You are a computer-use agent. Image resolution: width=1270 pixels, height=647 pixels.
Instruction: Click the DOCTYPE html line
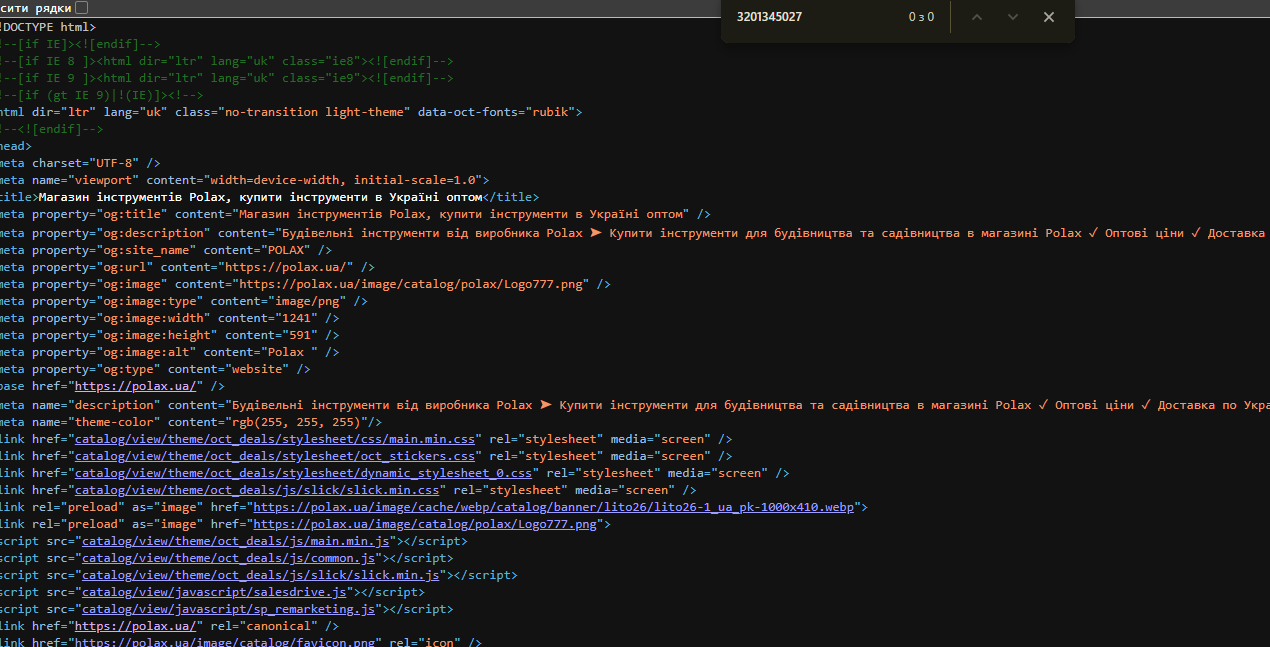click(48, 27)
